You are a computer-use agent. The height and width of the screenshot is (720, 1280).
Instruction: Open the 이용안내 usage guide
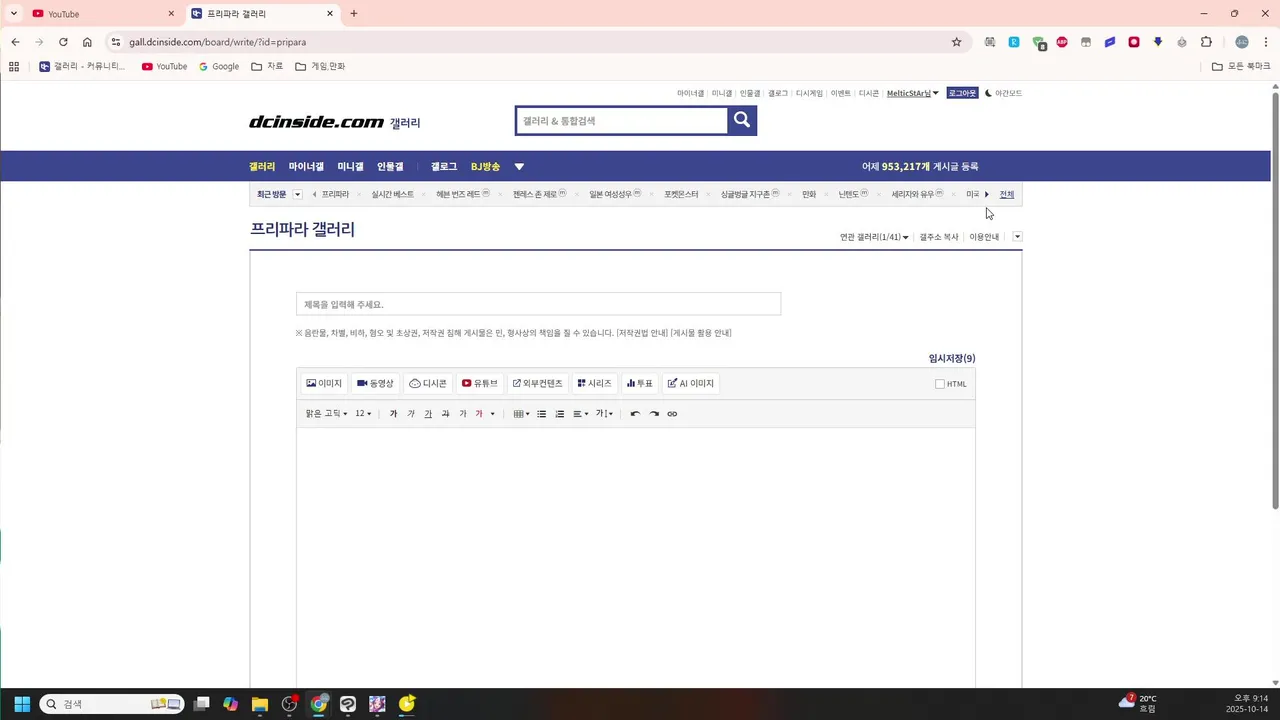point(984,237)
